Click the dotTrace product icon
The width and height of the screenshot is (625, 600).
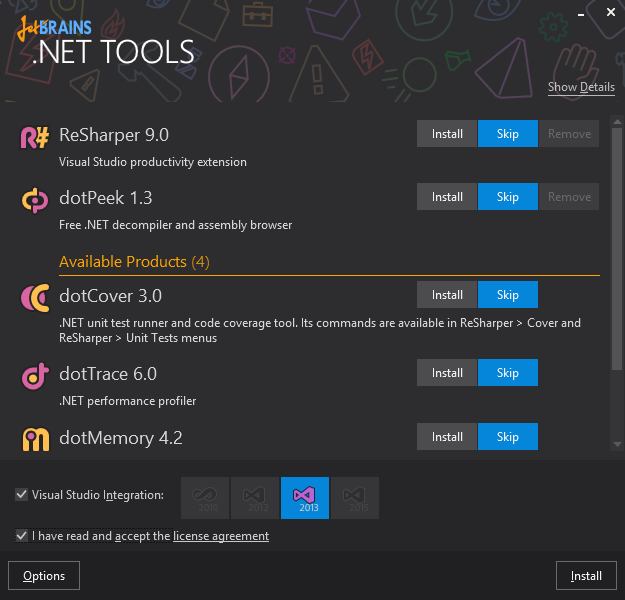coord(35,376)
